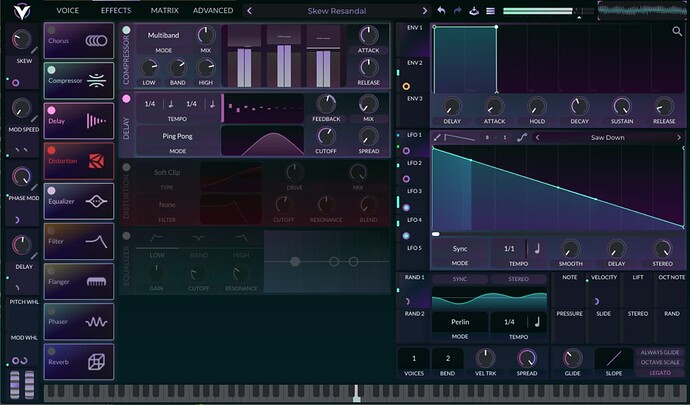Click the delay Feedback knob
Image resolution: width=690 pixels, height=405 pixels.
(x=326, y=103)
